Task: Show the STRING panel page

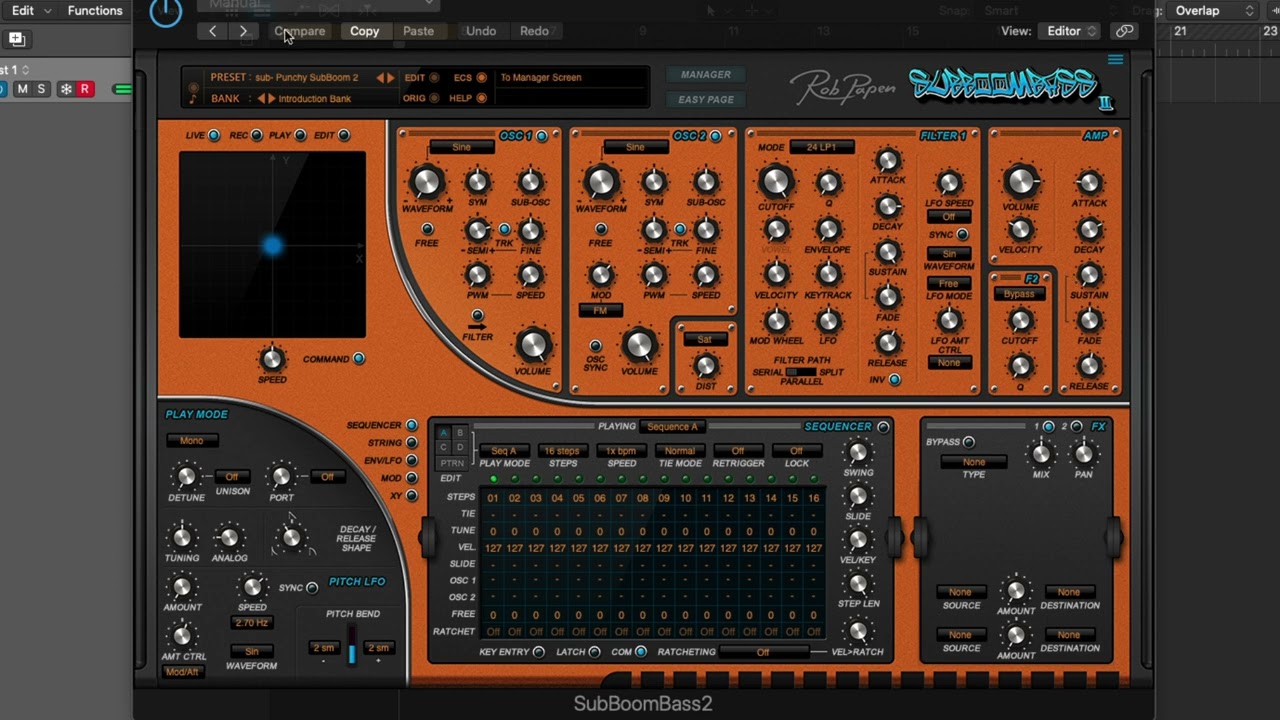Action: 411,443
